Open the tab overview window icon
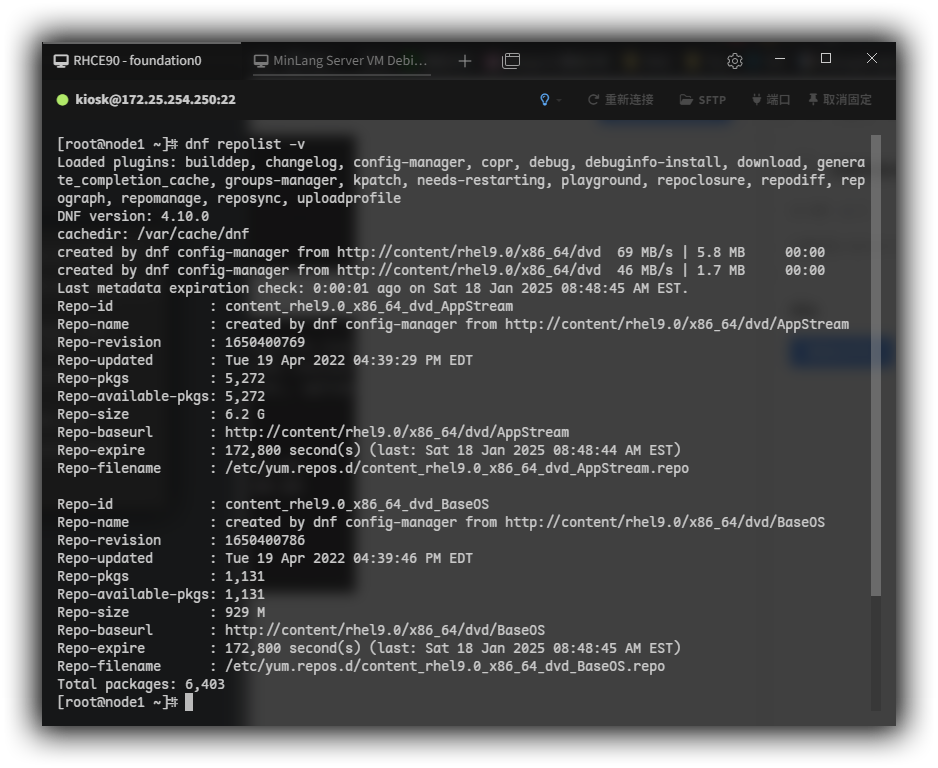This screenshot has height=768, width=938. (x=511, y=61)
